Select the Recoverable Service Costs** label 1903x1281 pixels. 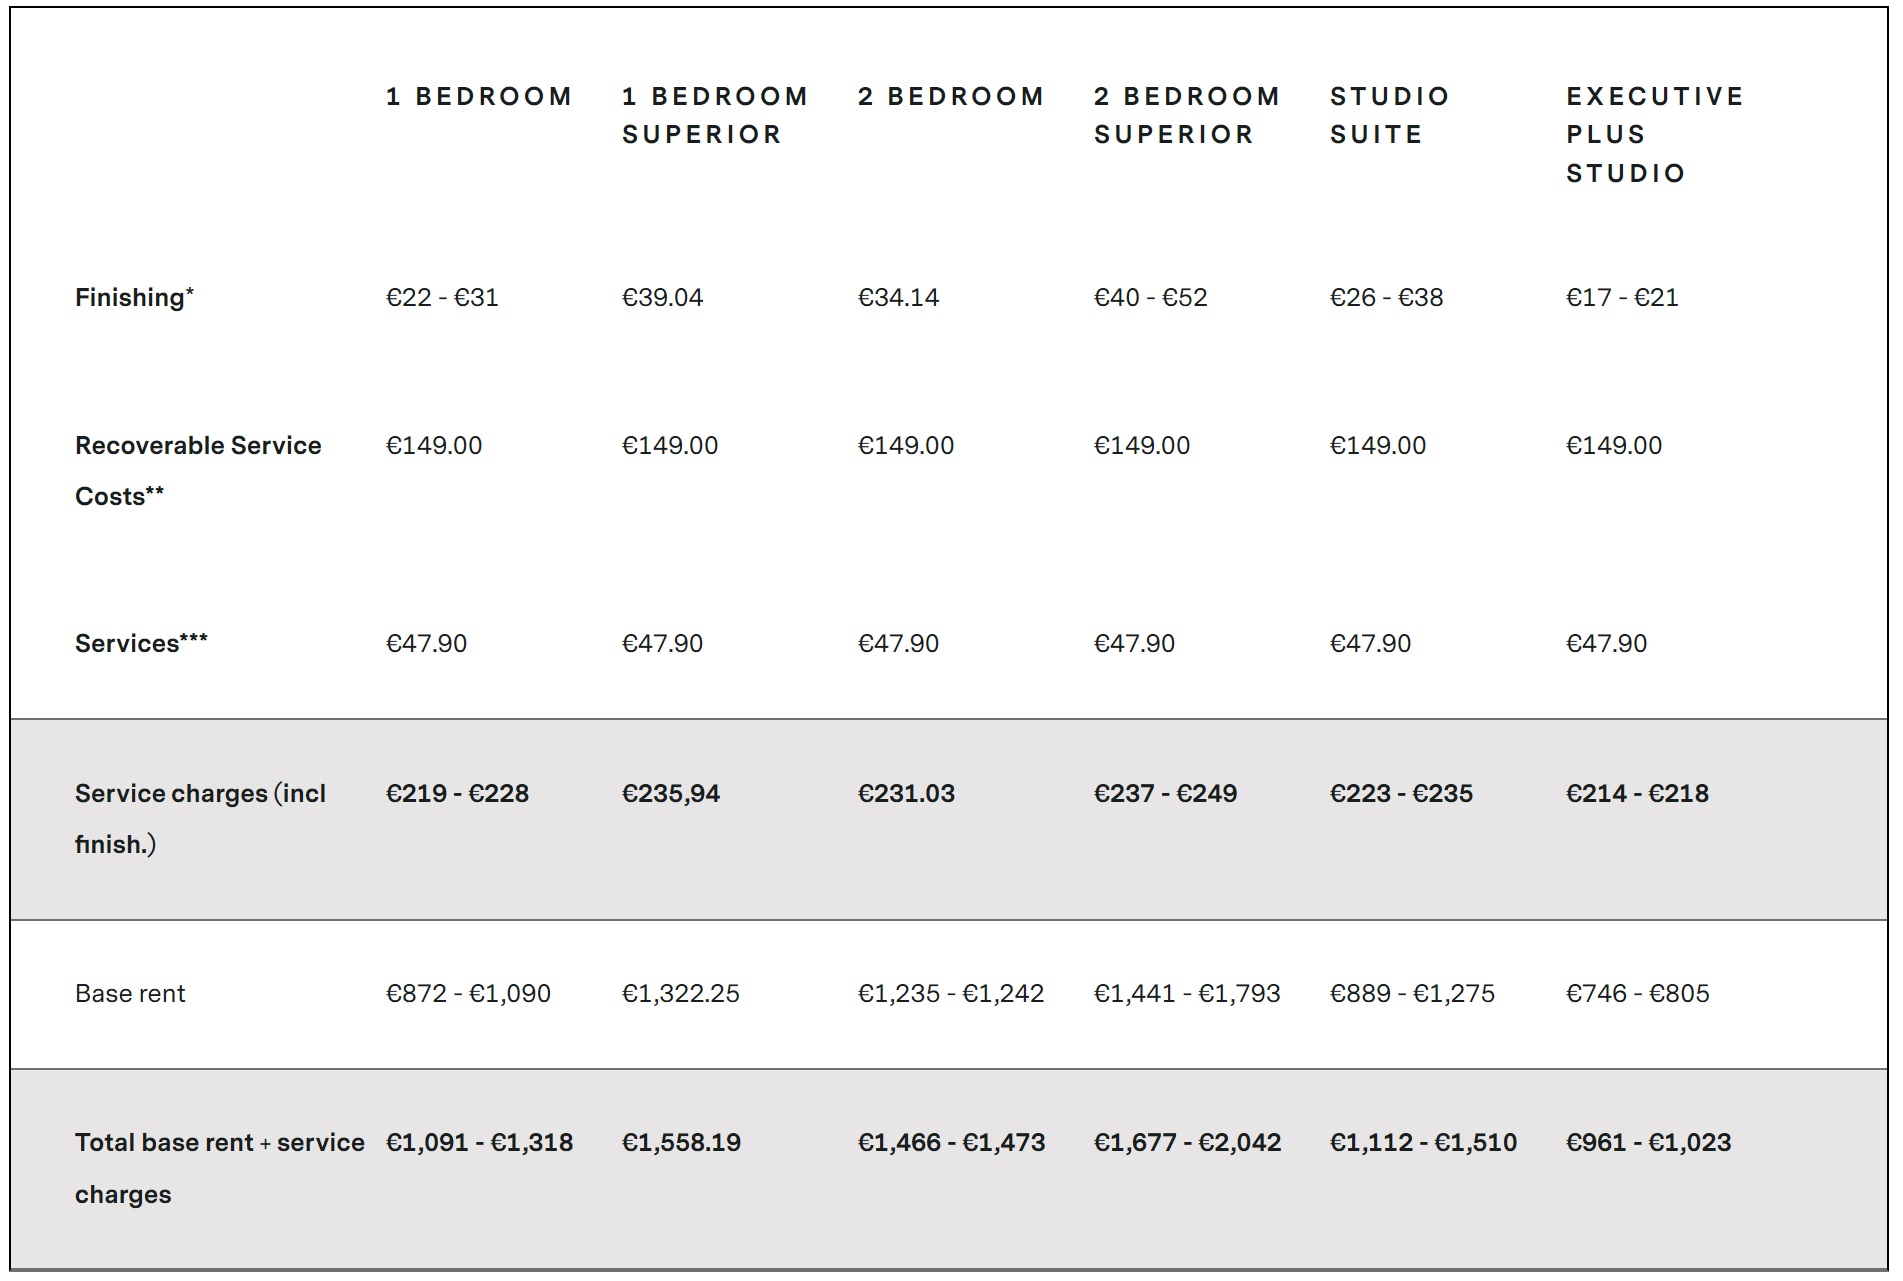(198, 471)
